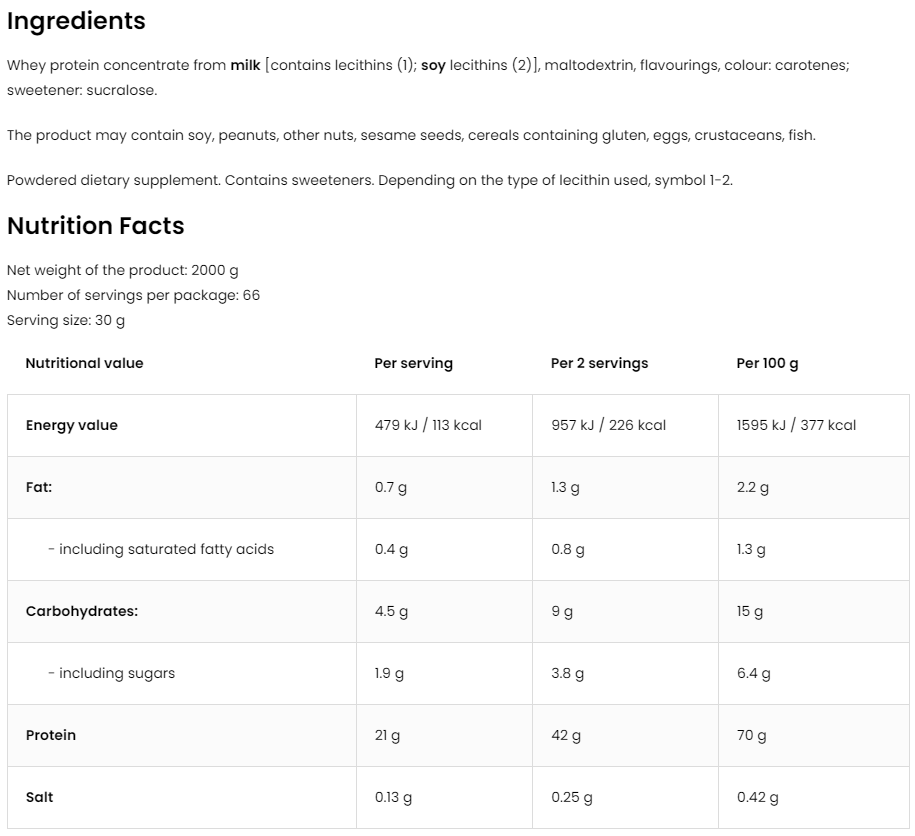Click 'Net weight of the product' line

[122, 270]
